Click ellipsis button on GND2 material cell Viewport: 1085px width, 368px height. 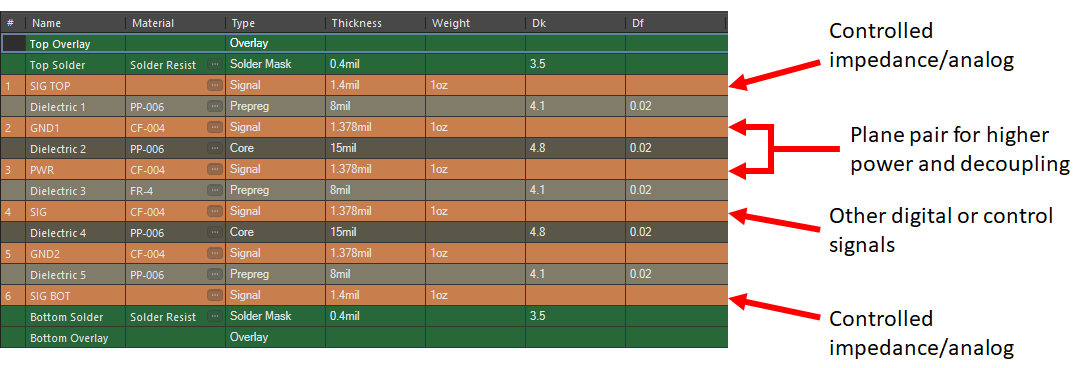tap(216, 253)
